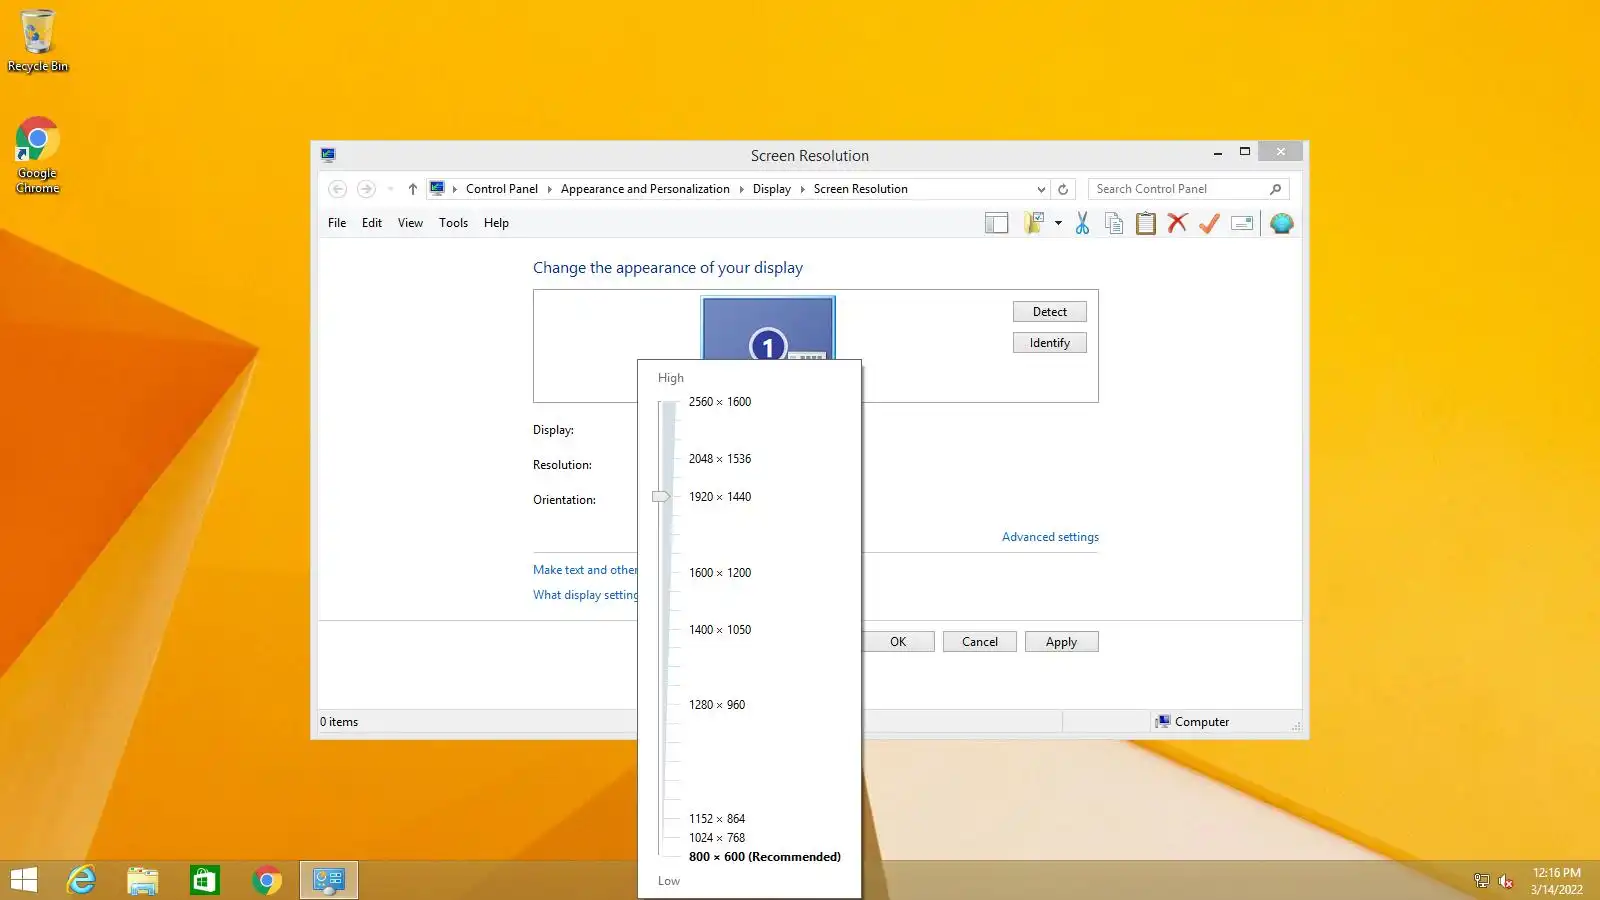Launch Chrome from the taskbar
The height and width of the screenshot is (900, 1600).
pos(267,880)
